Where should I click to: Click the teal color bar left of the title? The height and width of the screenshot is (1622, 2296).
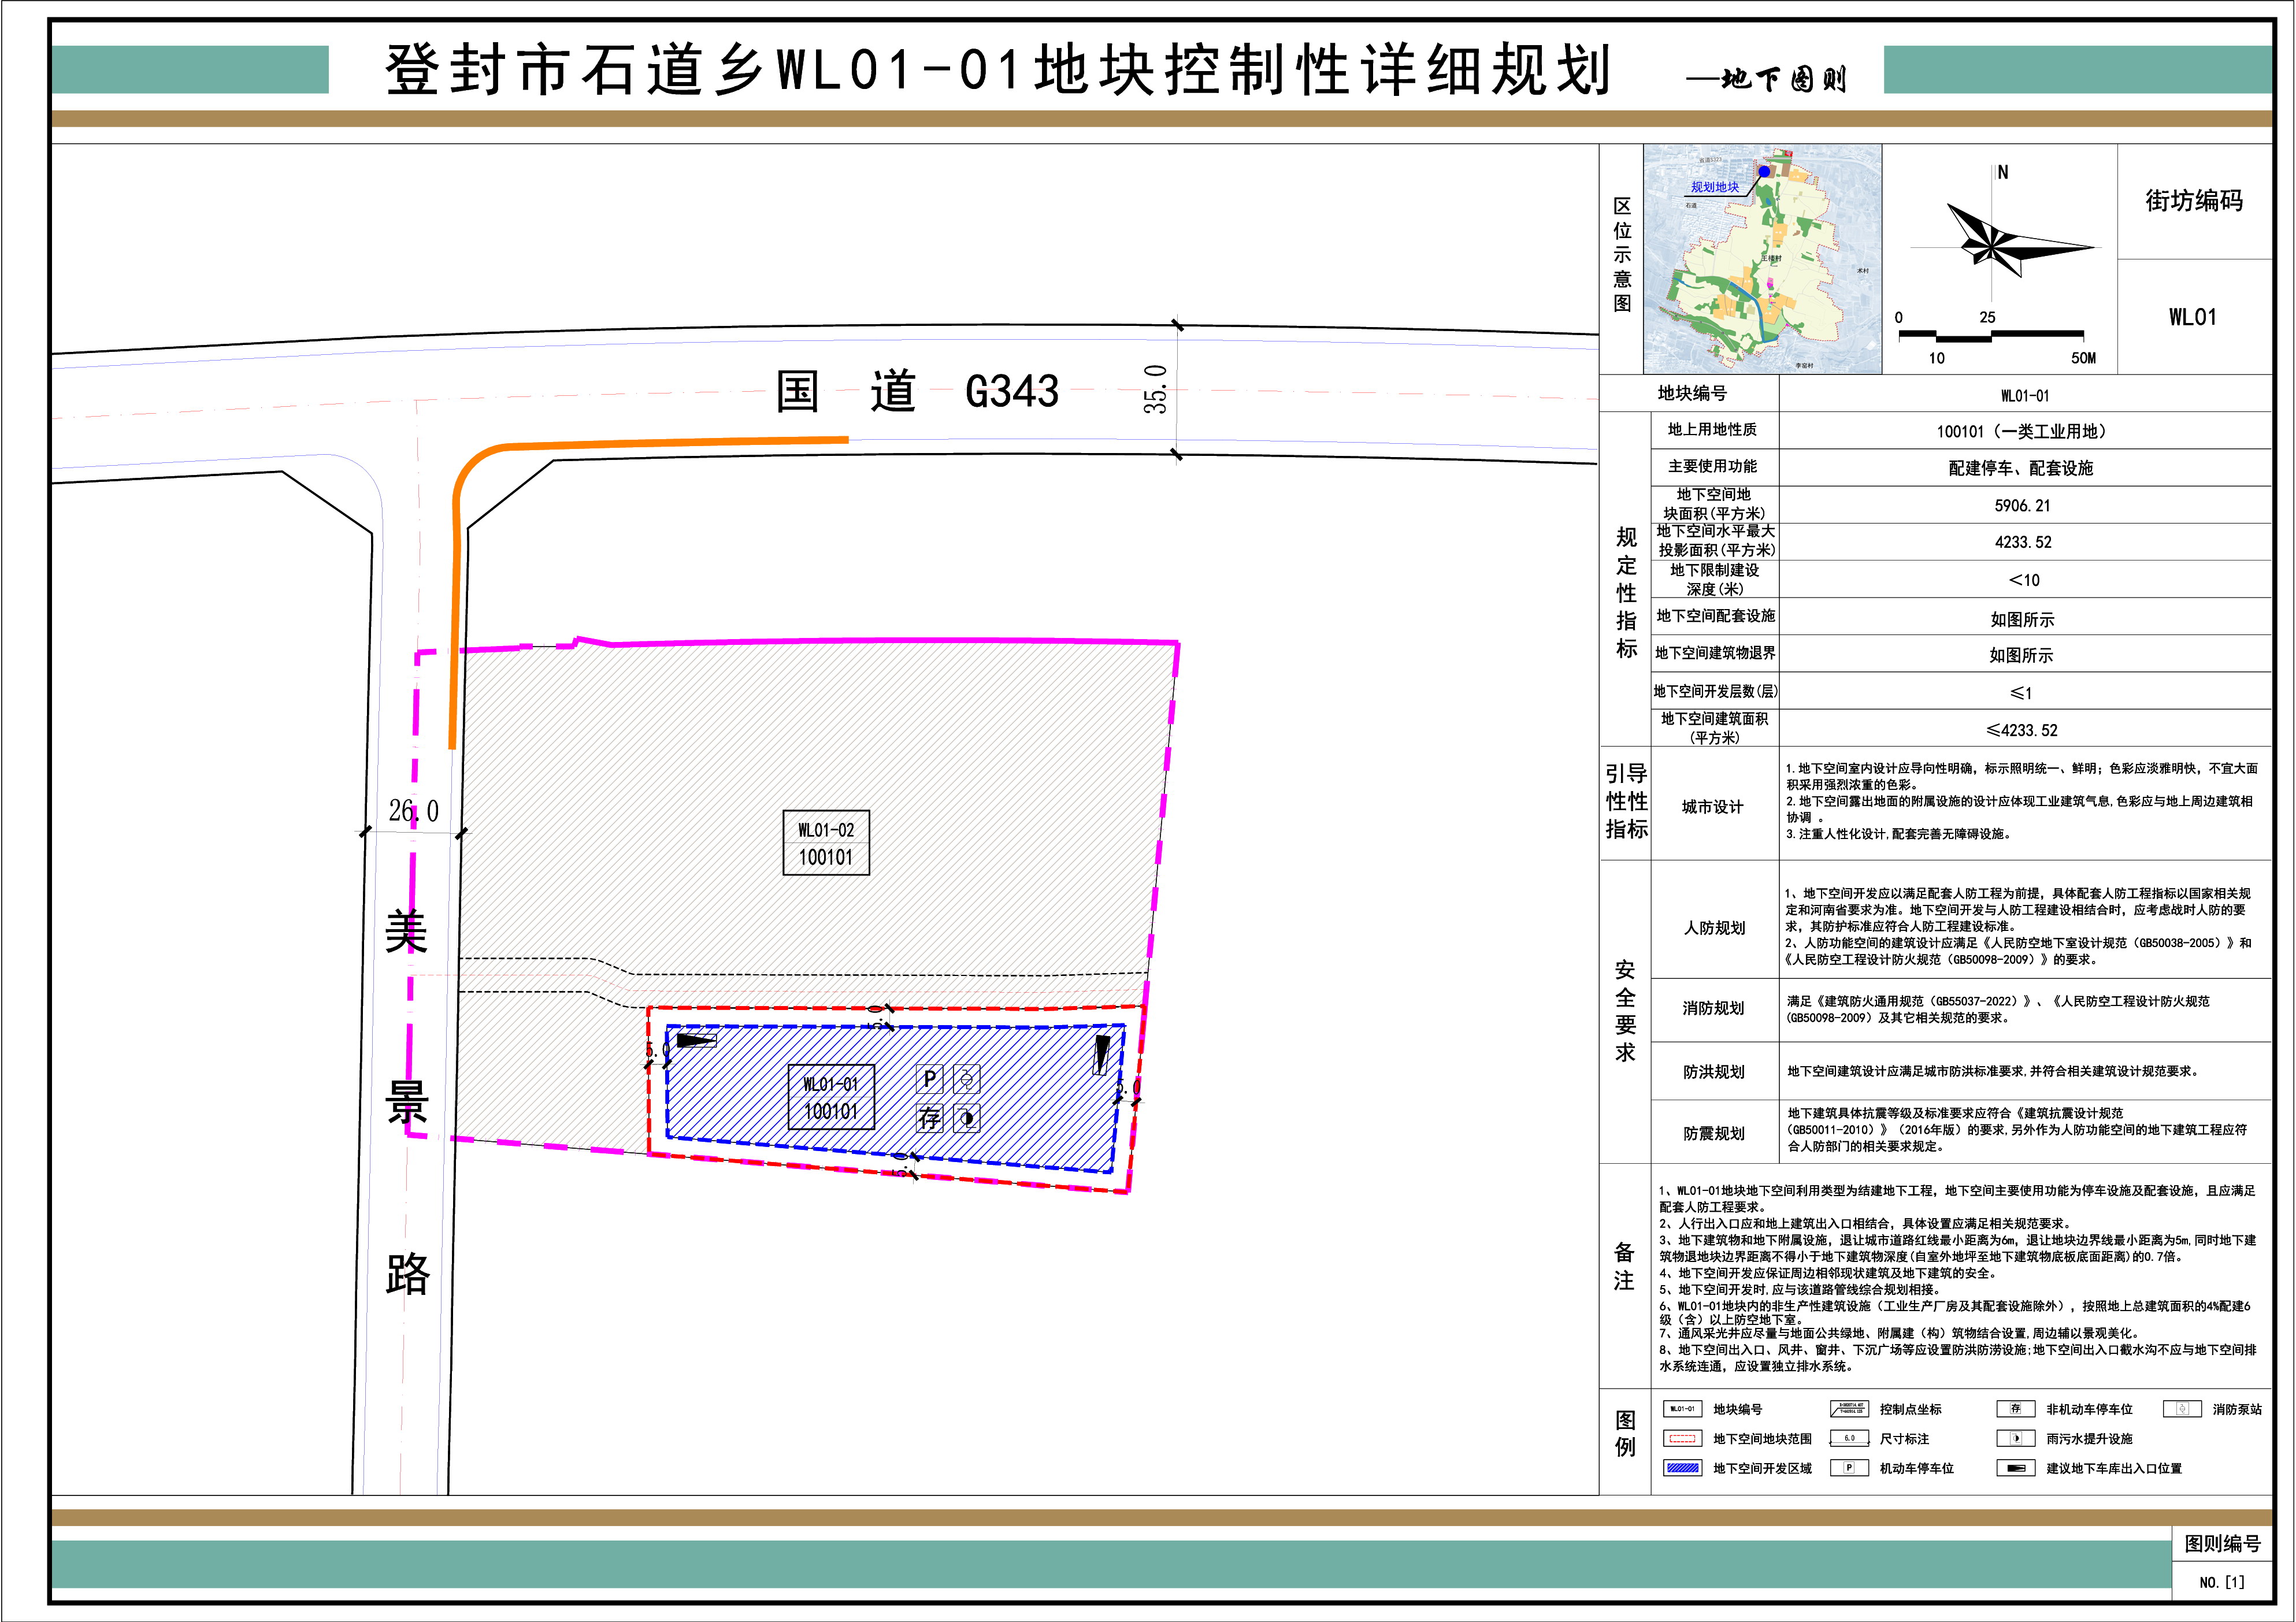pyautogui.click(x=190, y=69)
